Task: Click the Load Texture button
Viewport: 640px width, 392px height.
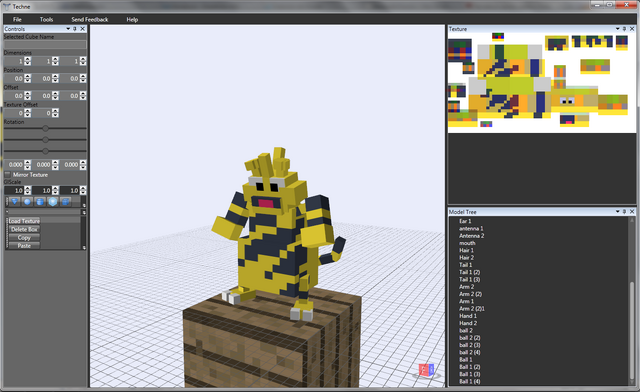Action: click(x=24, y=221)
